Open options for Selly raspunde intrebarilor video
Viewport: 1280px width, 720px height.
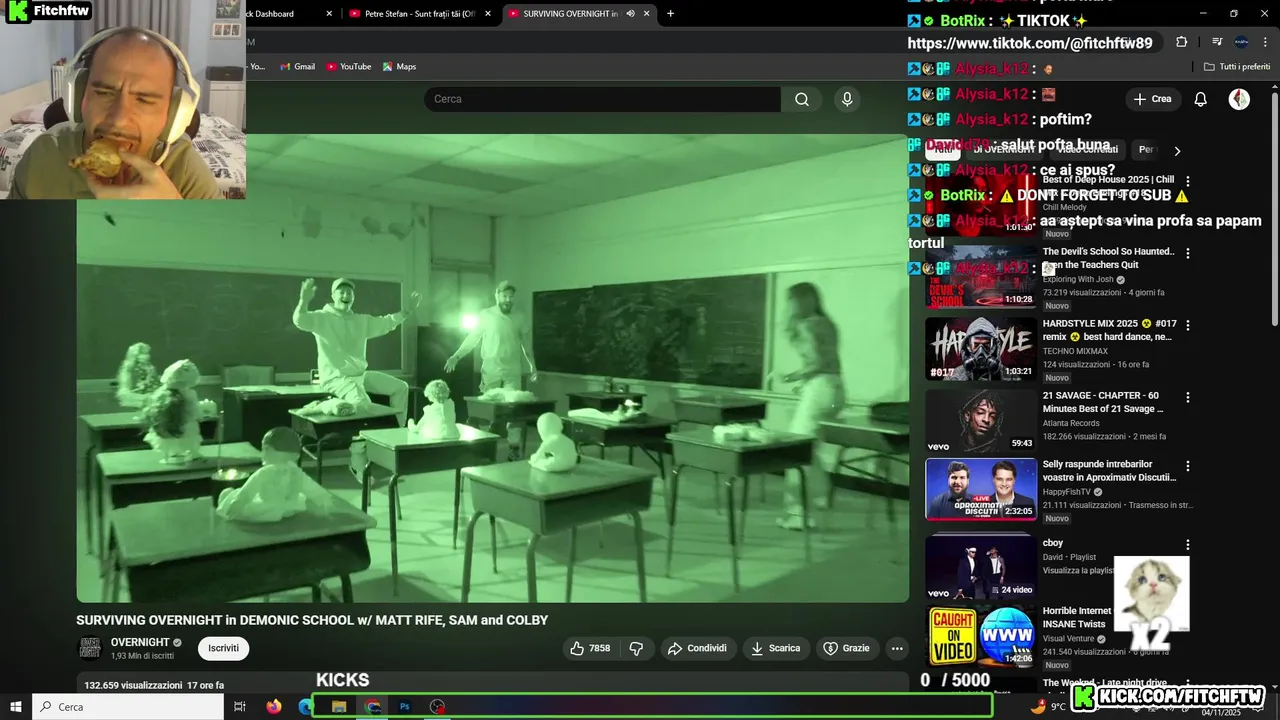1188,466
